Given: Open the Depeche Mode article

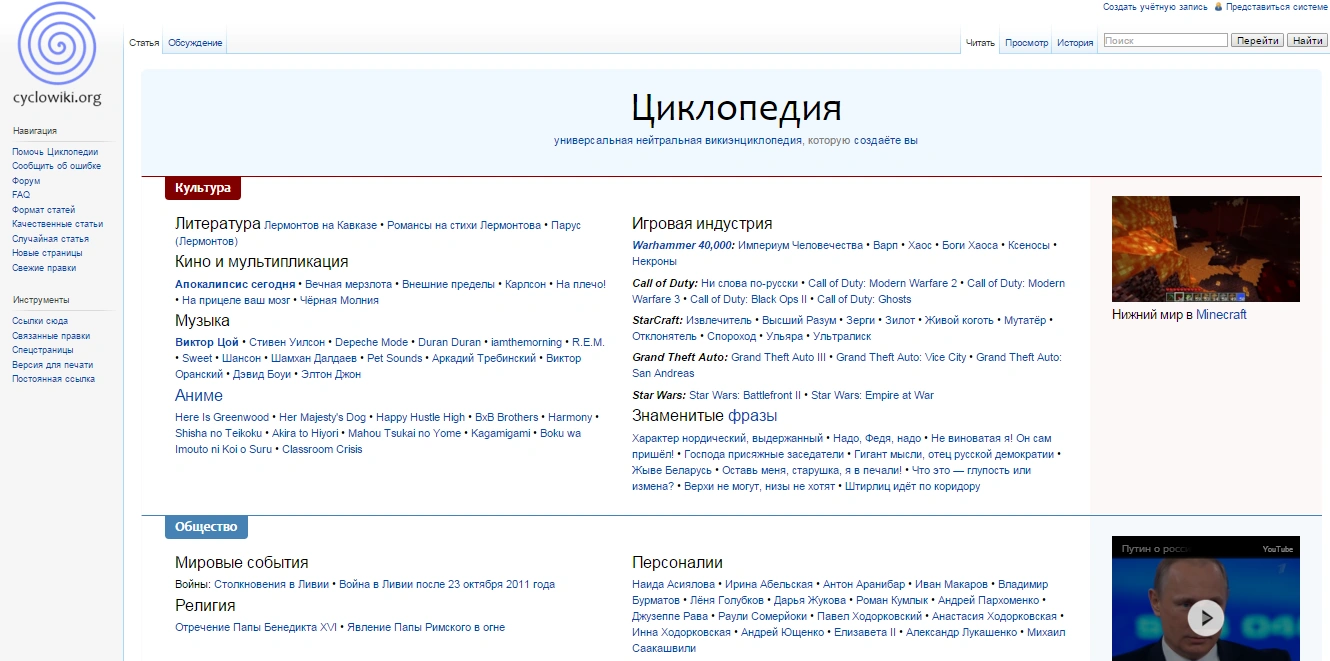Looking at the screenshot, I should pyautogui.click(x=371, y=343).
